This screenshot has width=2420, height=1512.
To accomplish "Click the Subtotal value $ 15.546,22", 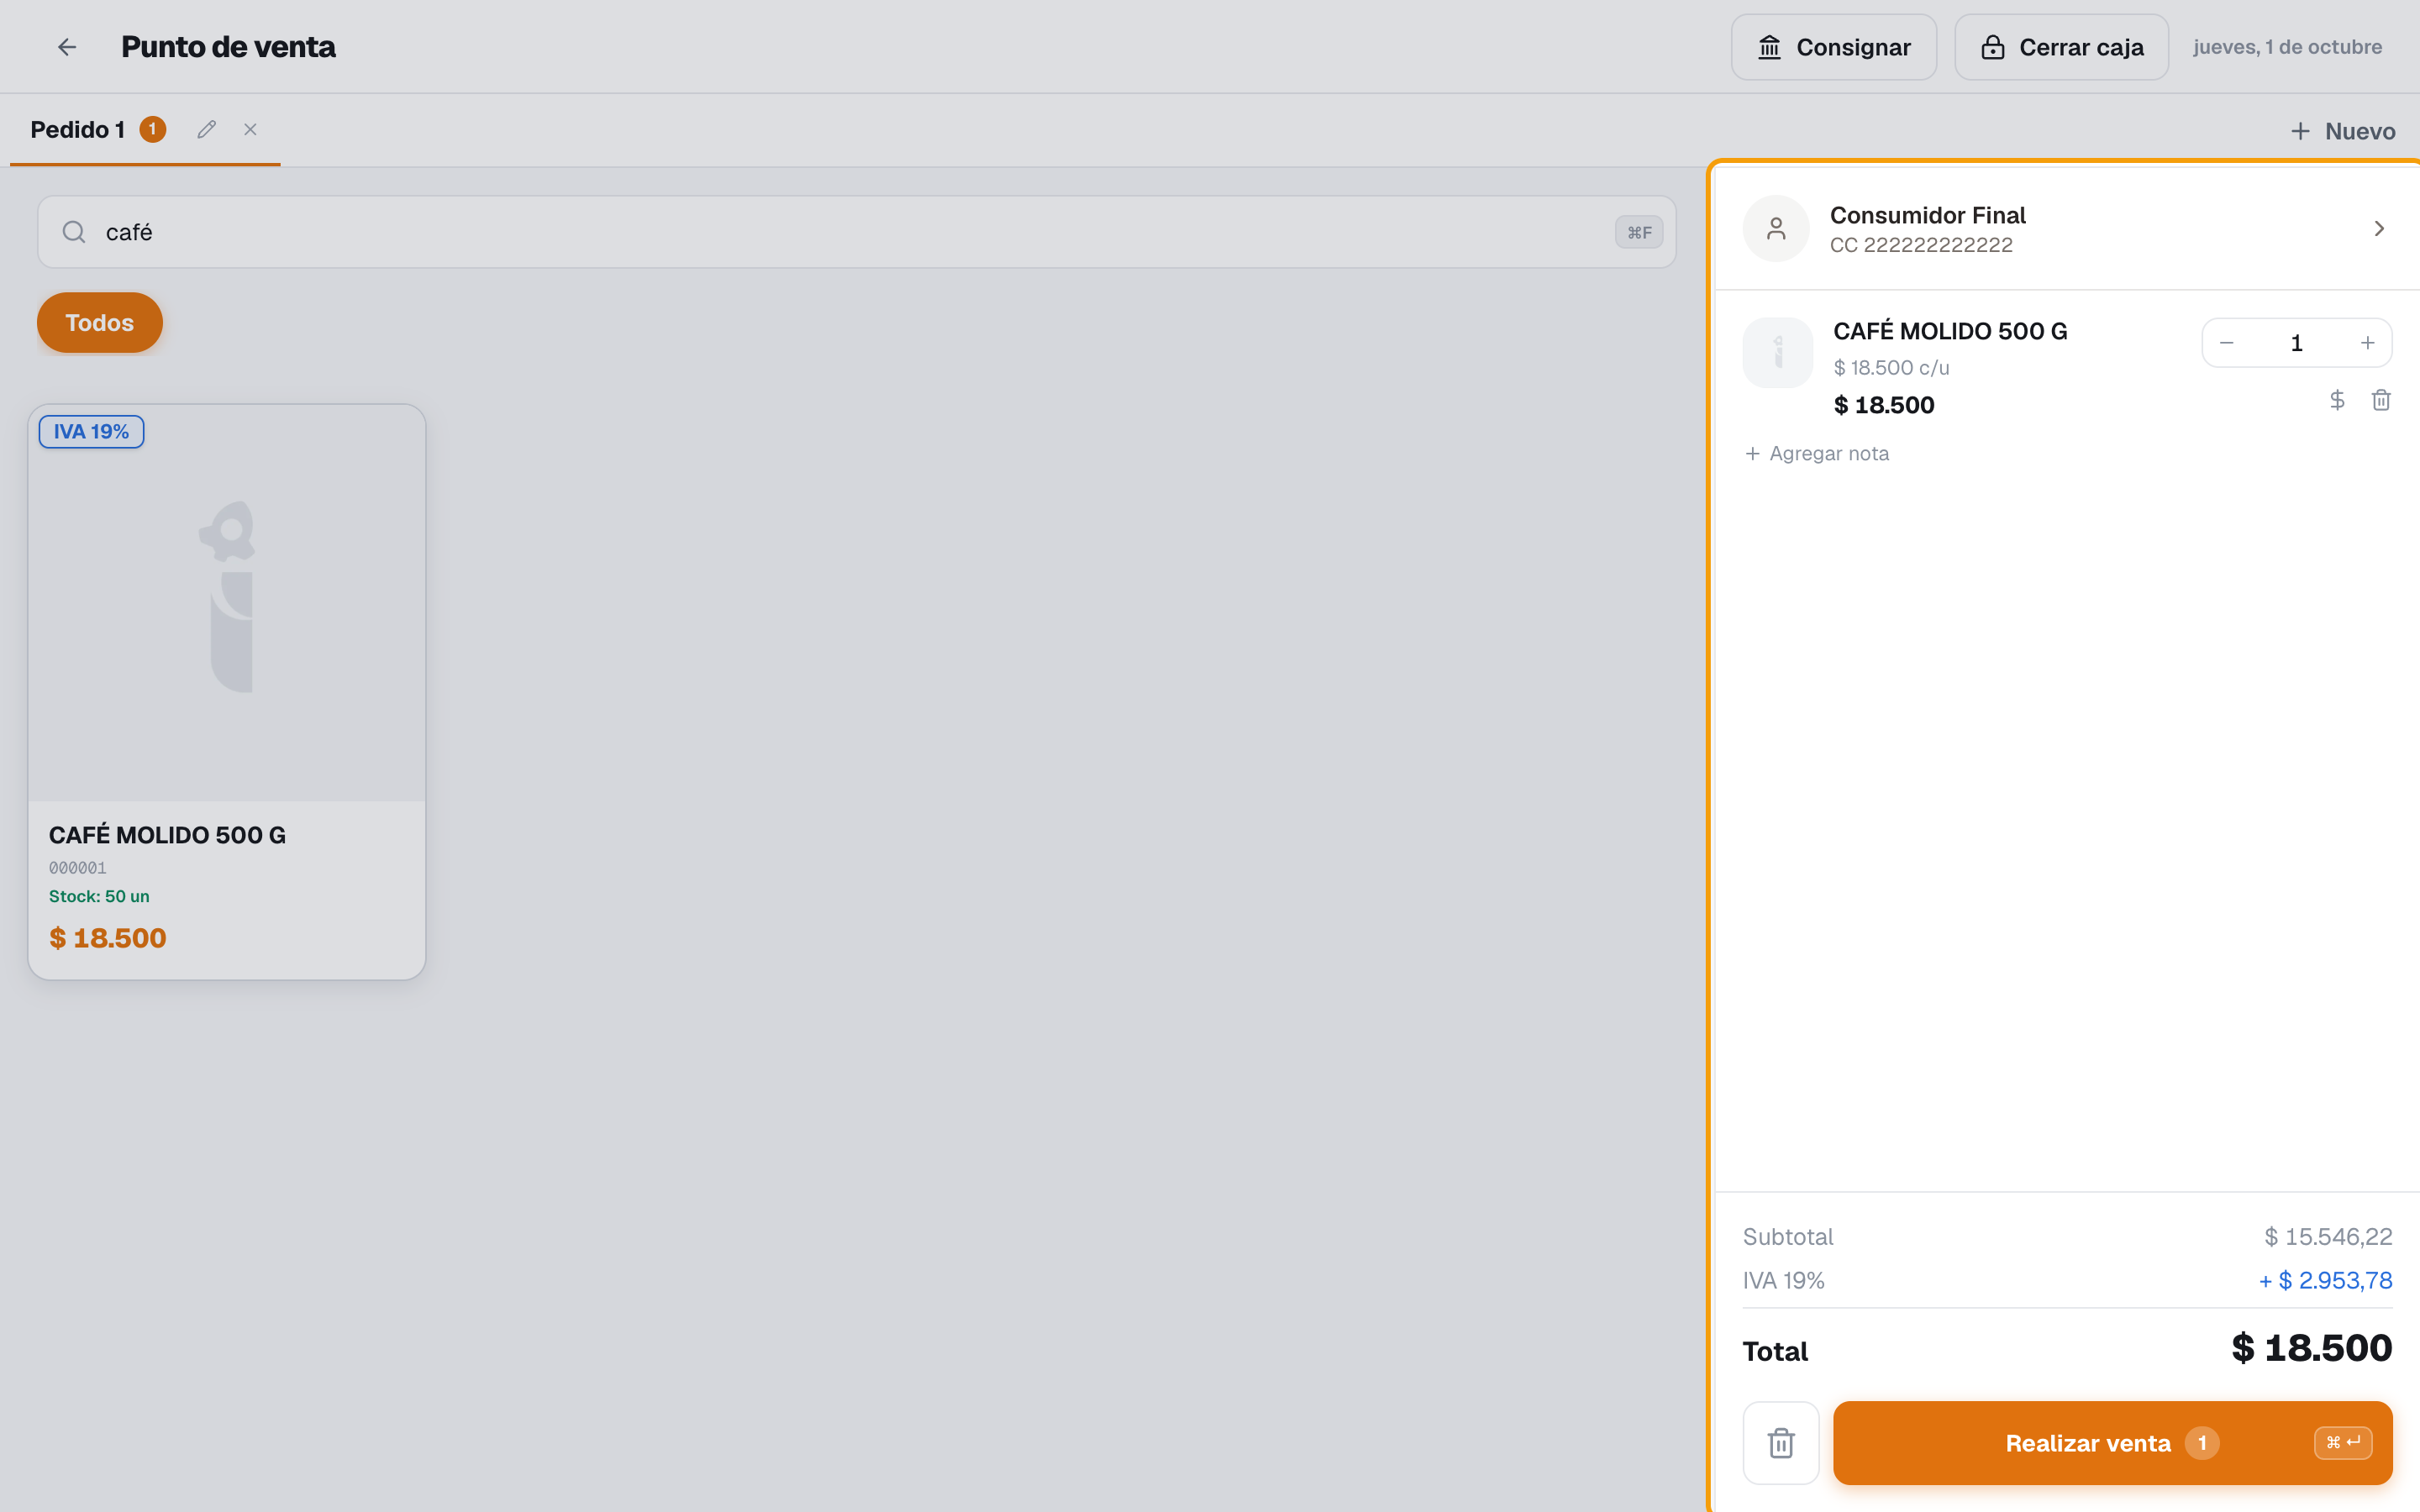I will click(2328, 1237).
